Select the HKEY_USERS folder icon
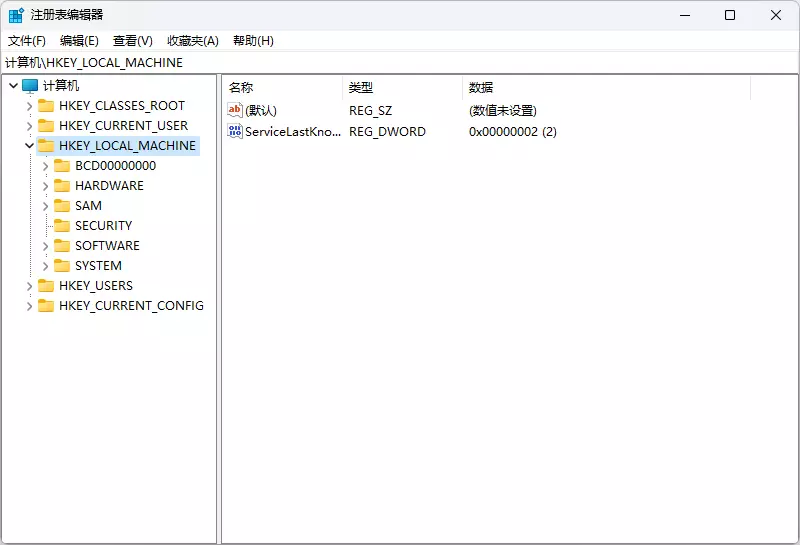 [x=46, y=286]
